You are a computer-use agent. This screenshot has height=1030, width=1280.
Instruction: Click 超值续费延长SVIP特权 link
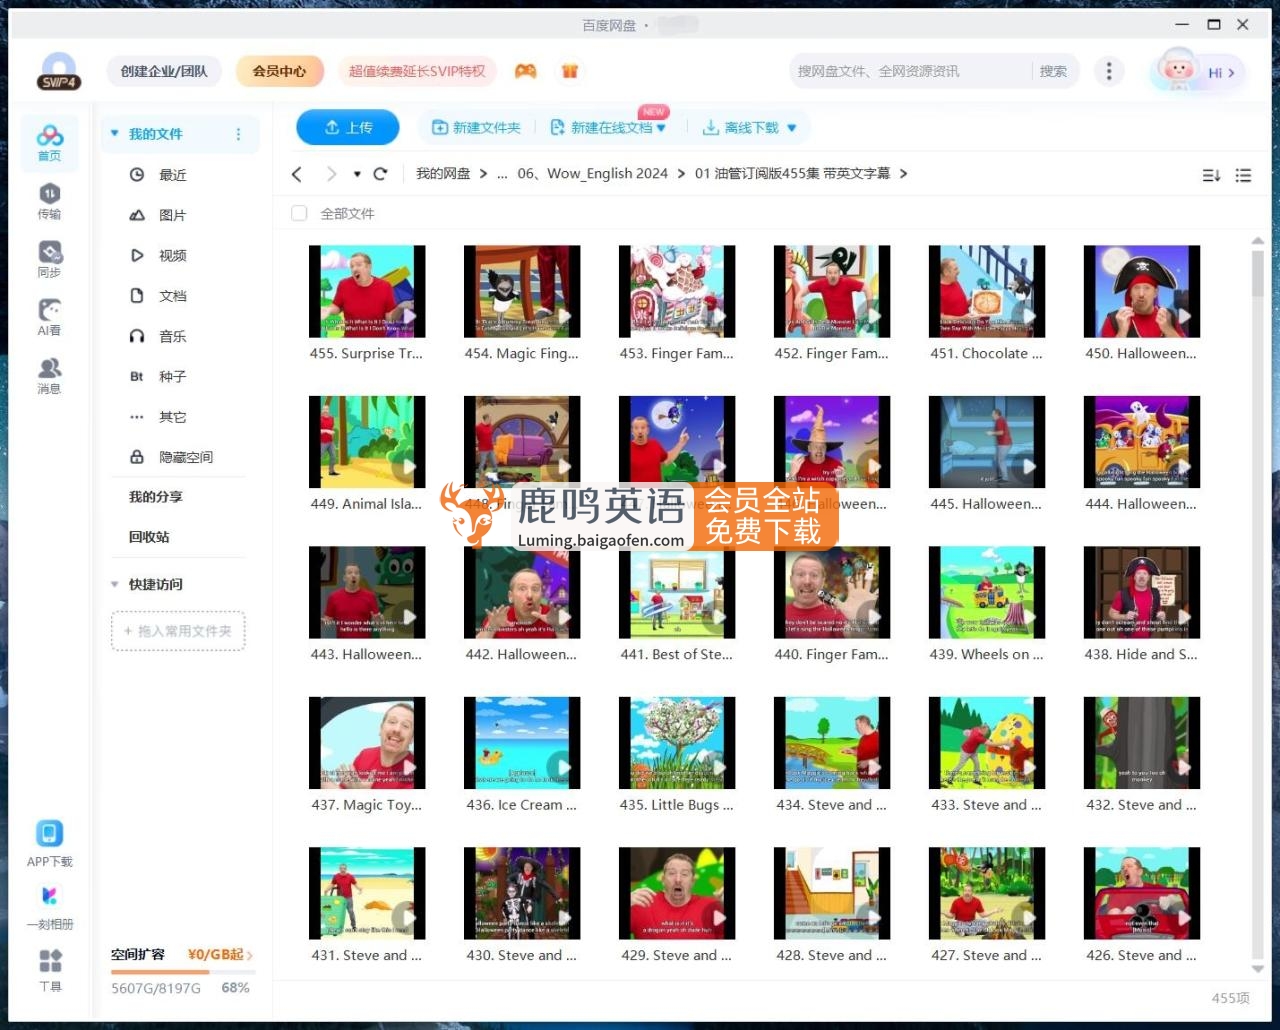pyautogui.click(x=417, y=71)
